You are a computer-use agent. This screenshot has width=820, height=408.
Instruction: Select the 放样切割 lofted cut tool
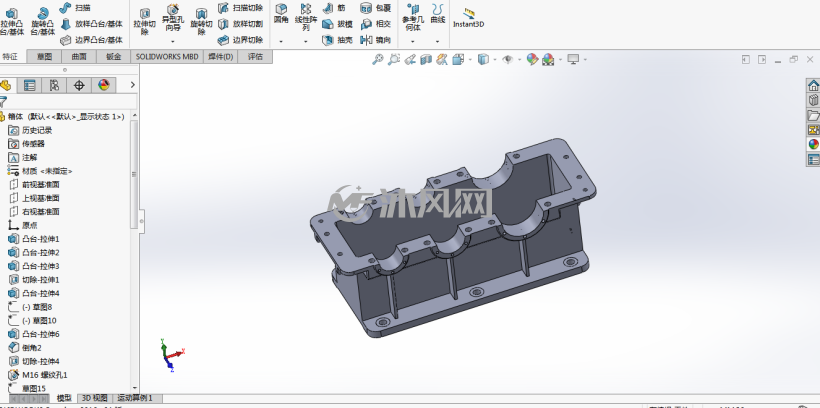(241, 24)
